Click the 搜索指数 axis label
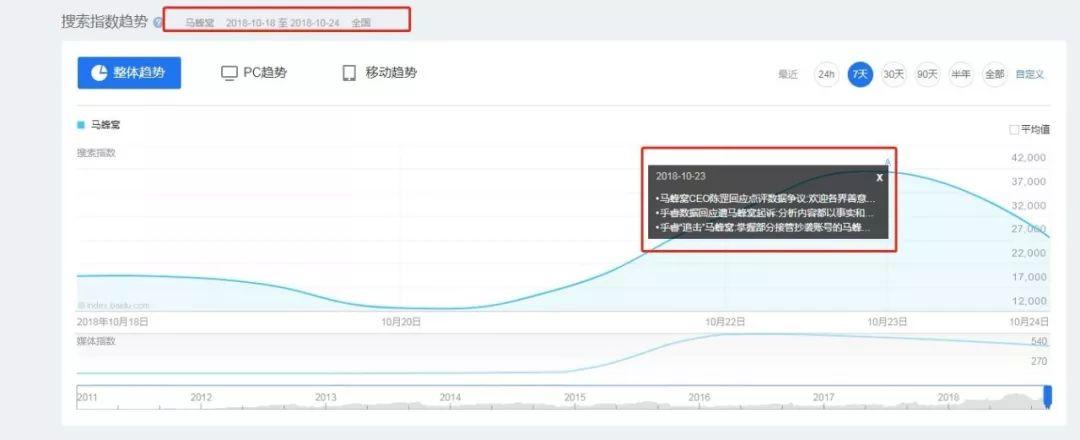The width and height of the screenshot is (1080, 440). pyautogui.click(x=96, y=153)
